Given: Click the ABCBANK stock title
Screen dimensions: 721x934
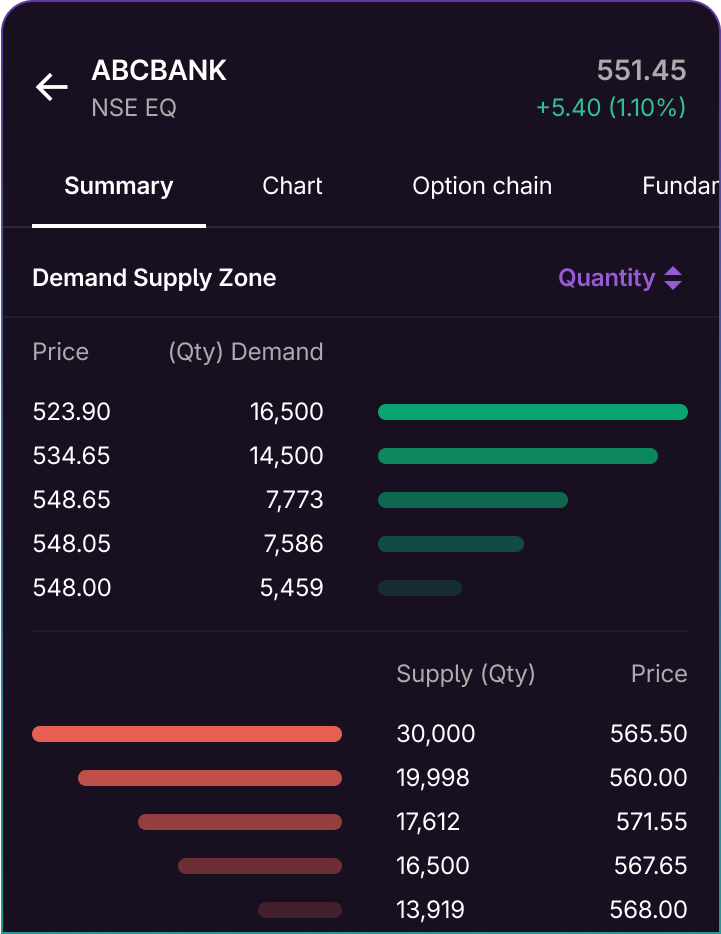Looking at the screenshot, I should coord(159,71).
